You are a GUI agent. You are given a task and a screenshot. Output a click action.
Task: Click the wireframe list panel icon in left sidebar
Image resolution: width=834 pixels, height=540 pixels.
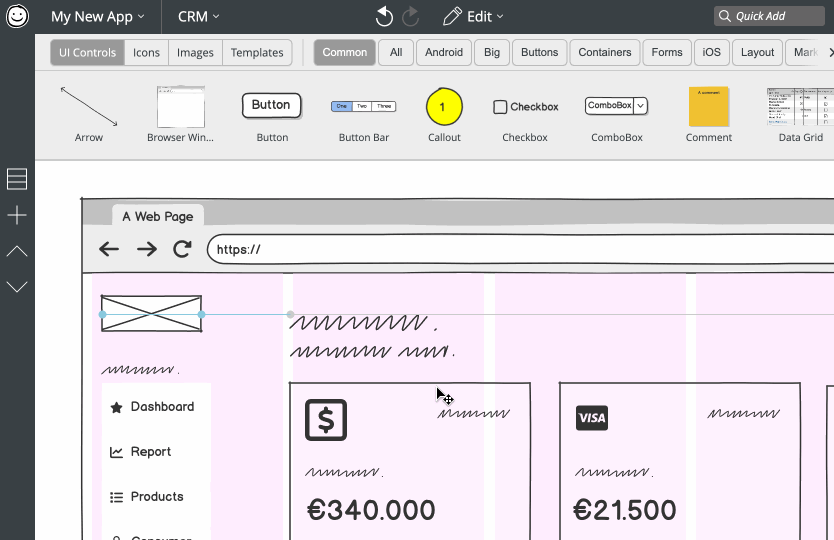[x=17, y=179]
